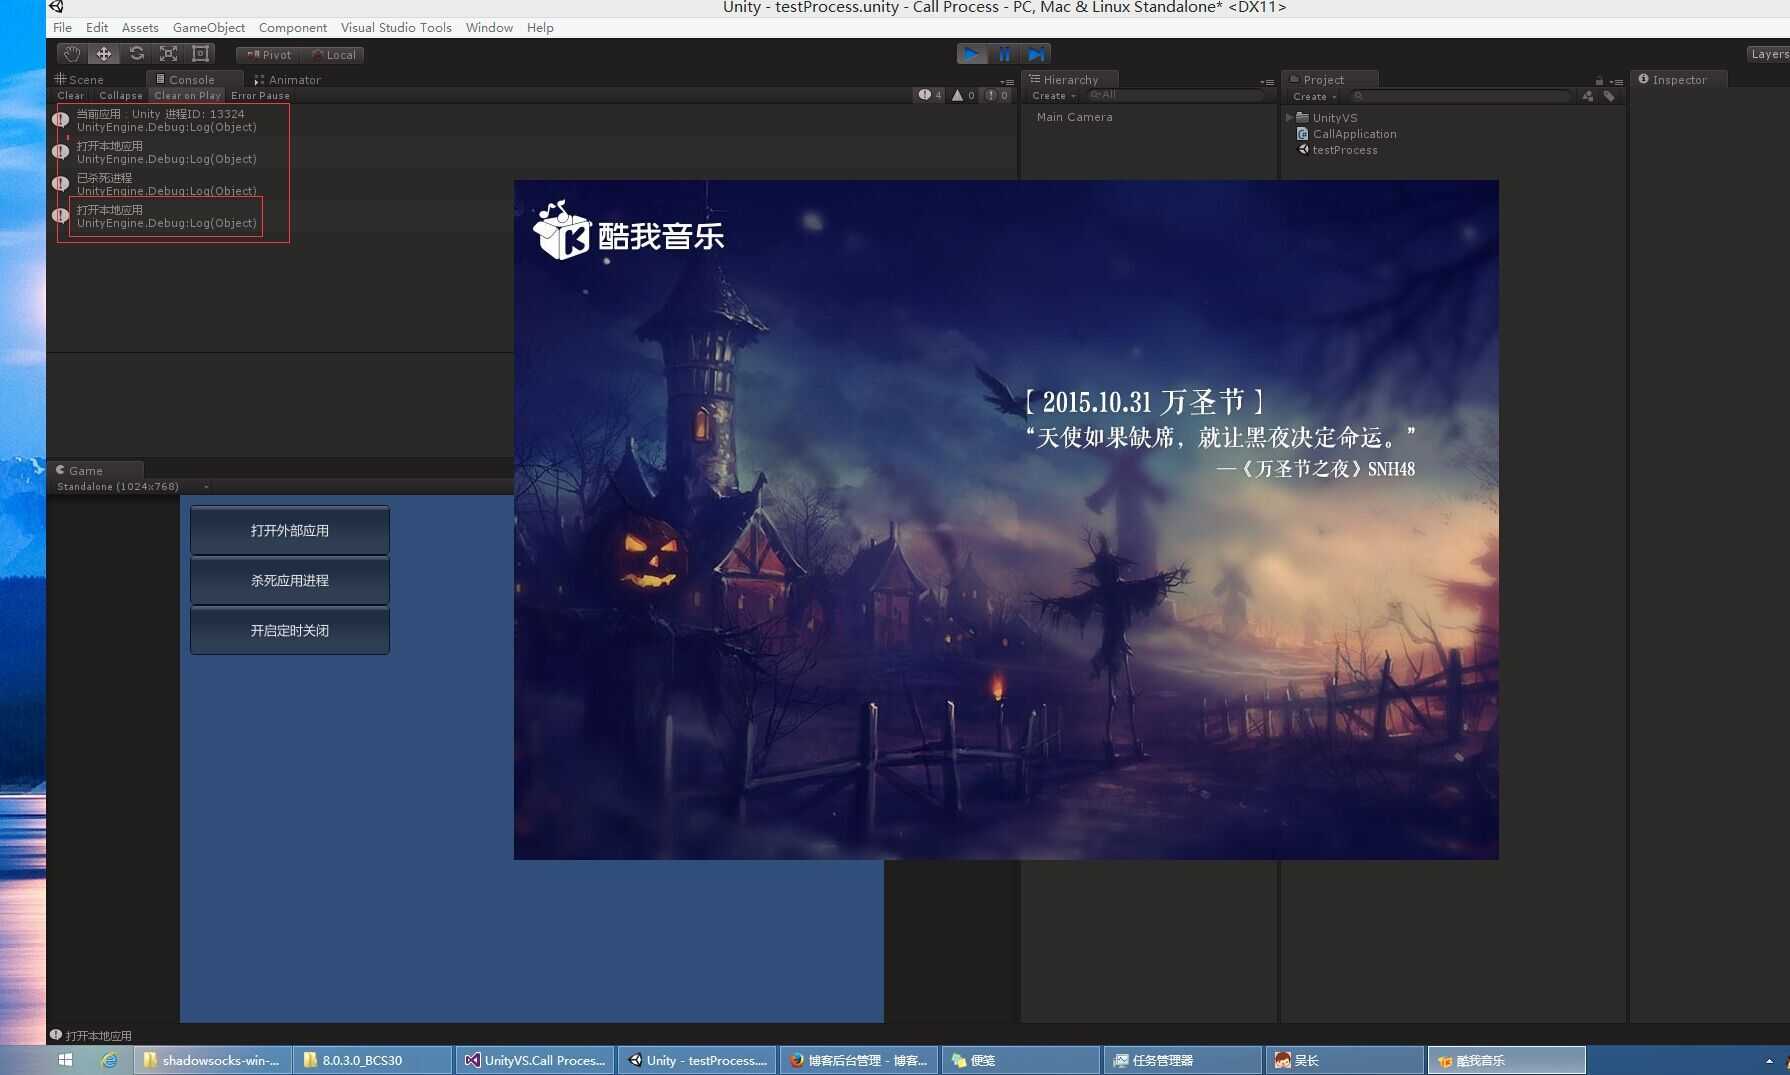1790x1075 pixels.
Task: Step forward one frame
Action: click(1036, 54)
